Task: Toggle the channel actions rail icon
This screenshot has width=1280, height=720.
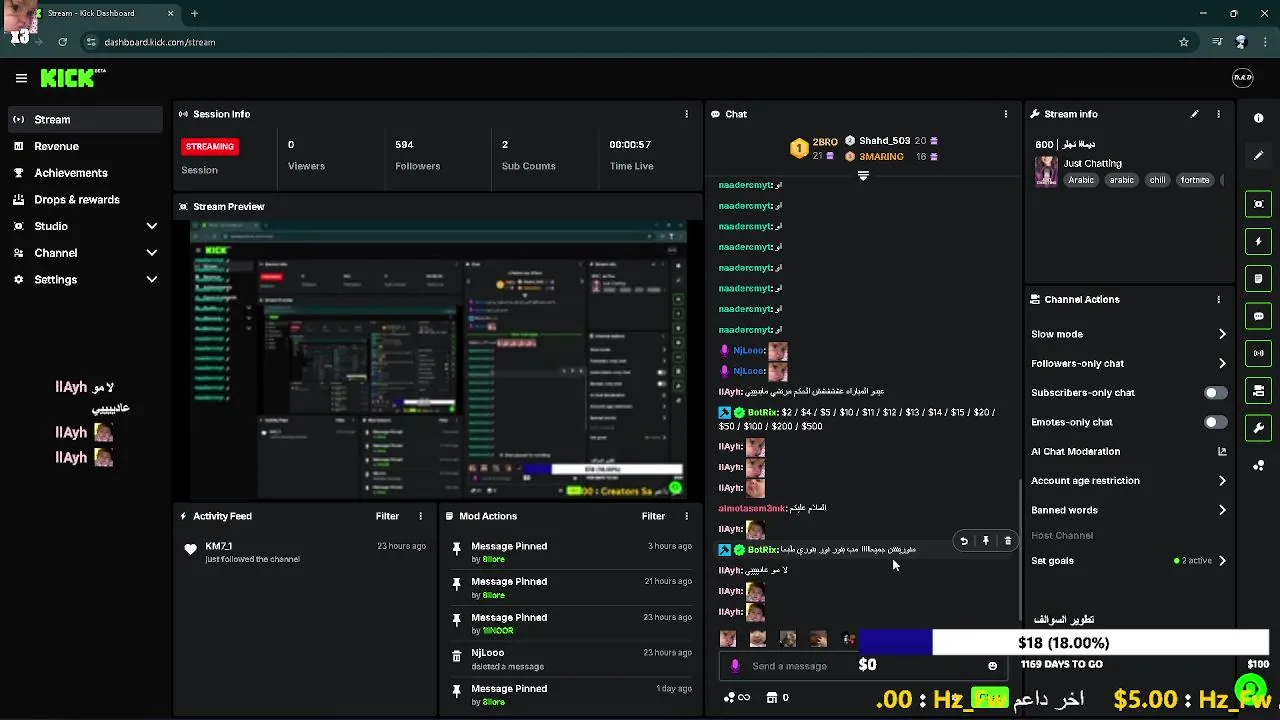Action: click(x=1258, y=390)
